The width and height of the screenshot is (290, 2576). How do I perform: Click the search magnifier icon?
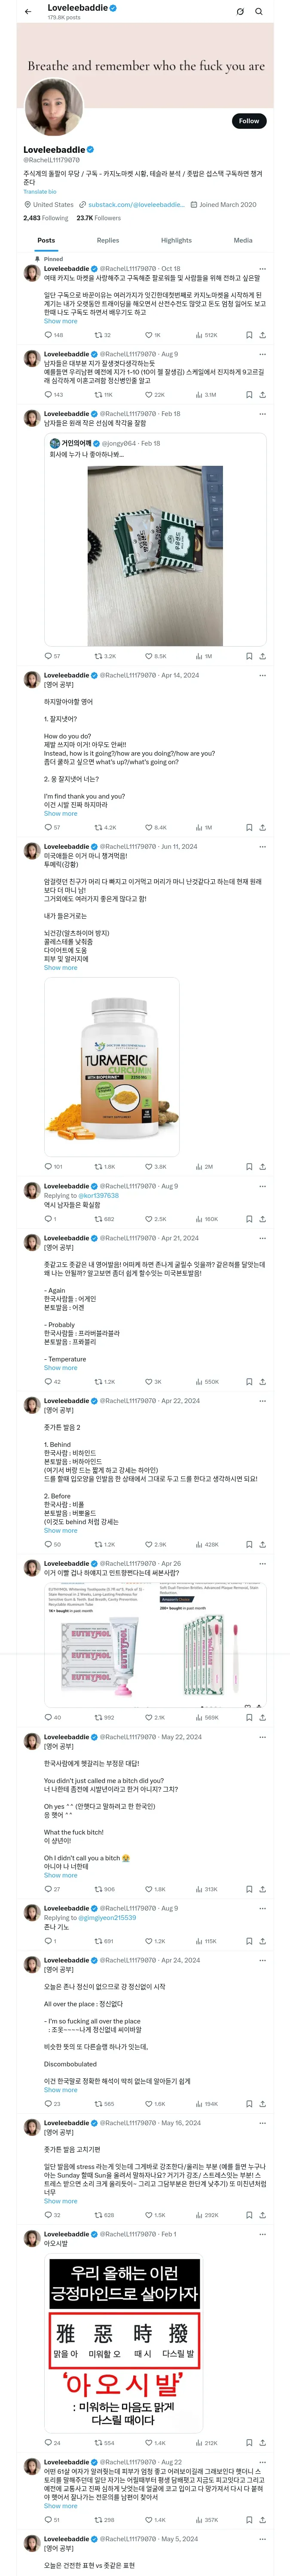259,12
